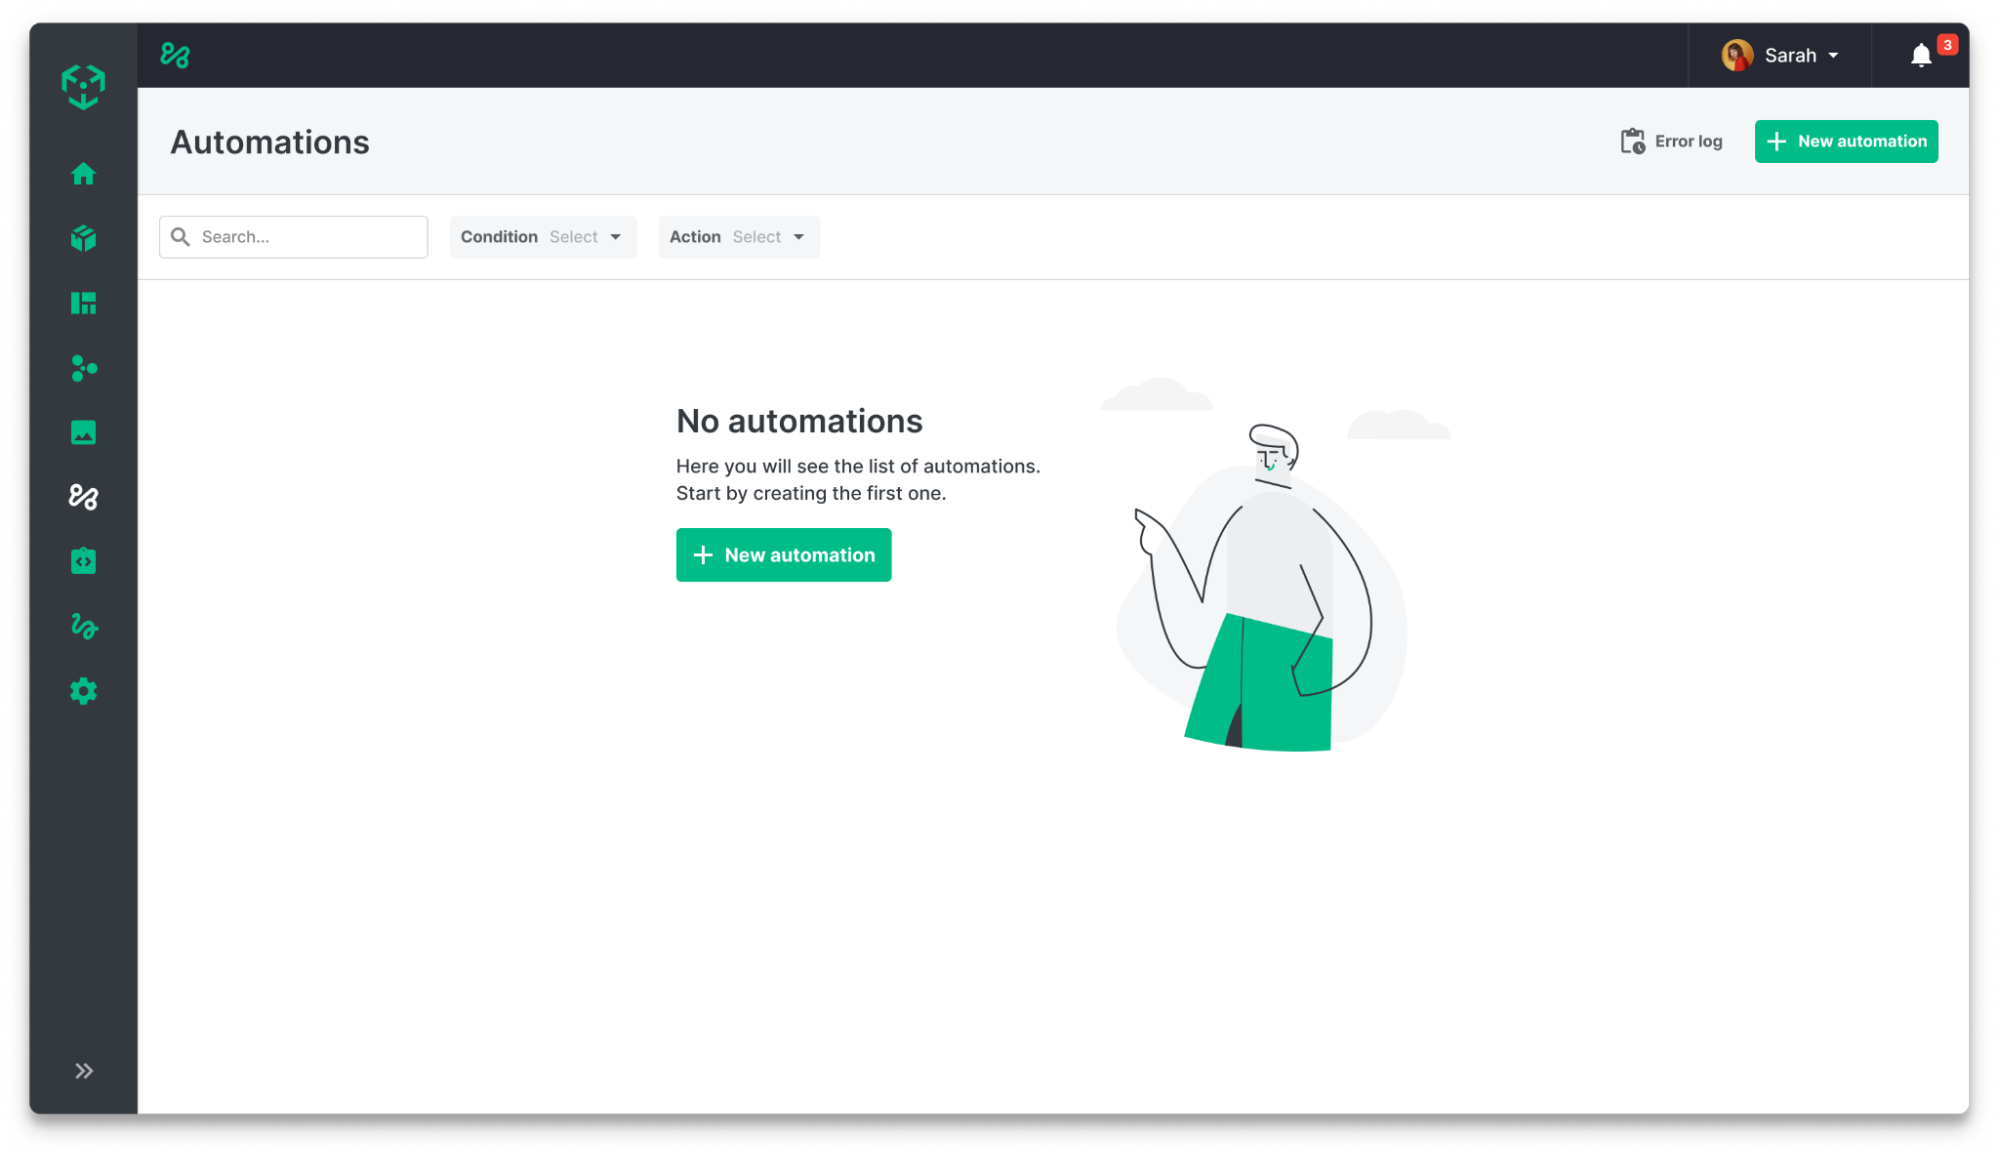This screenshot has width=1999, height=1153.
Task: Open Settings via the sidebar gear icon
Action: (x=83, y=691)
